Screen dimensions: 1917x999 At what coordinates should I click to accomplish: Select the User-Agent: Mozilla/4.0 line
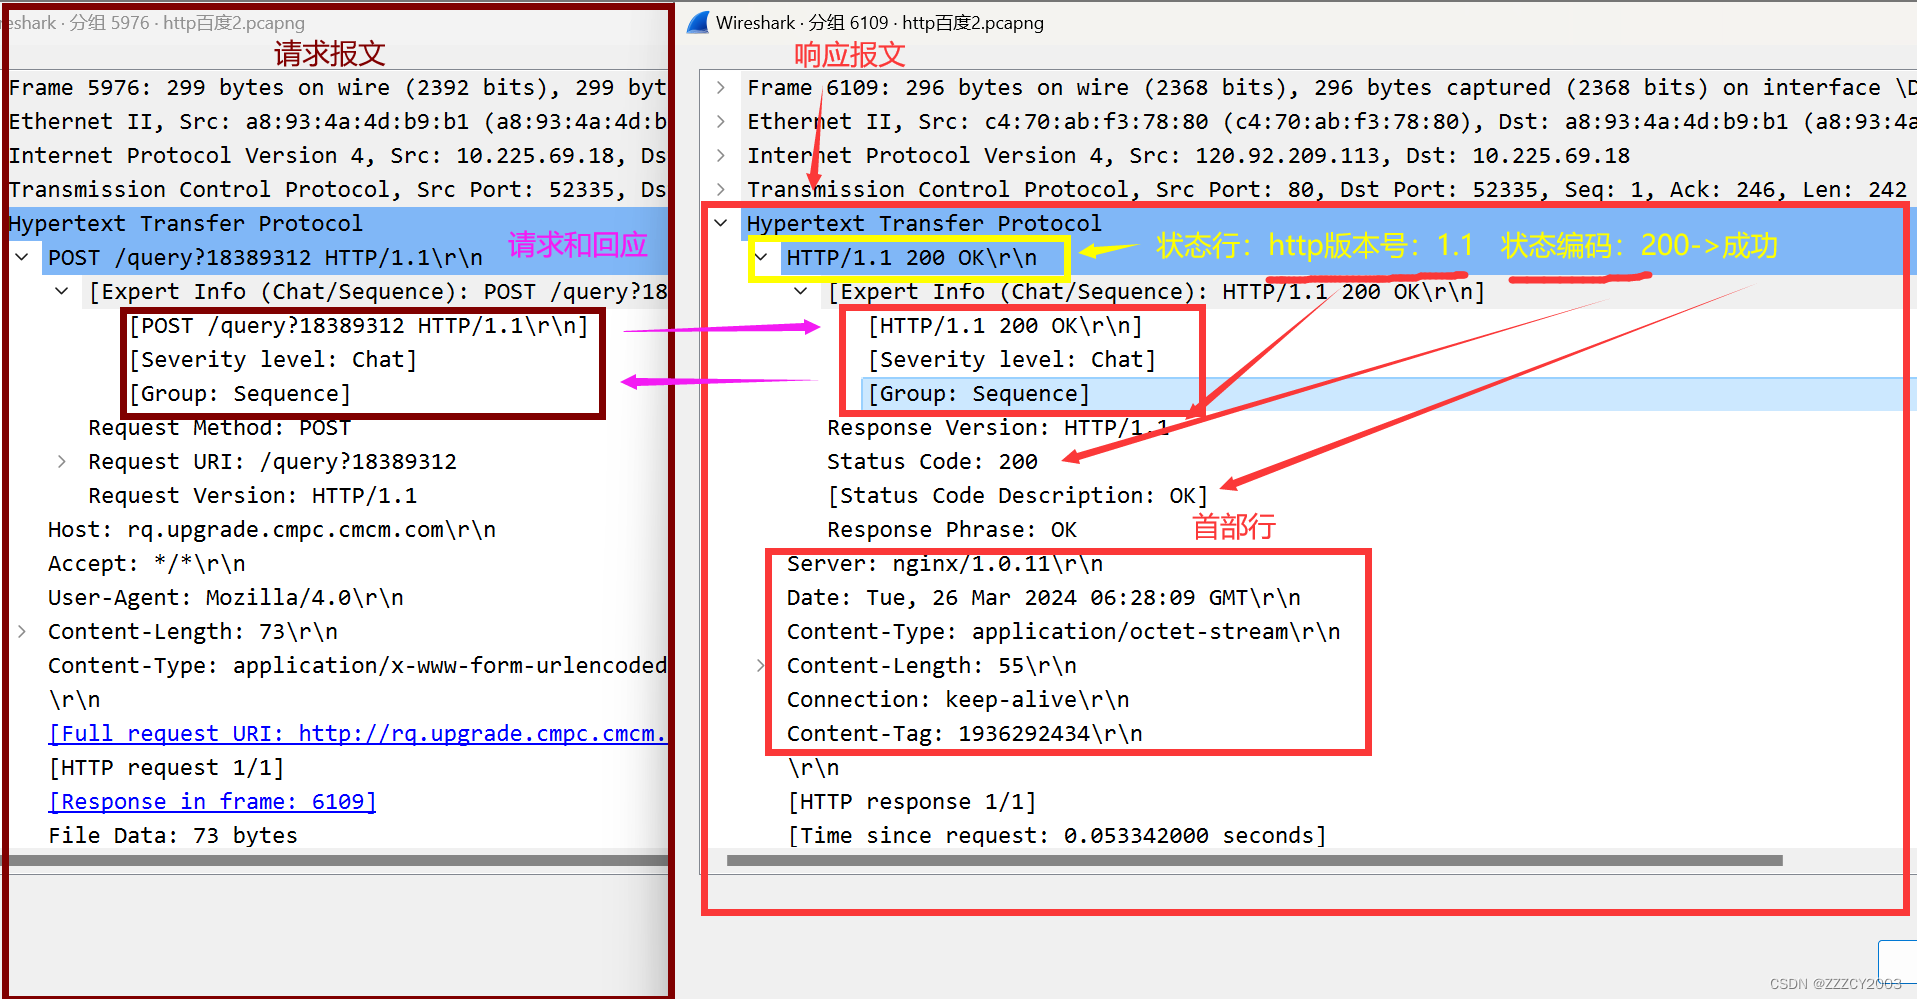tap(225, 598)
